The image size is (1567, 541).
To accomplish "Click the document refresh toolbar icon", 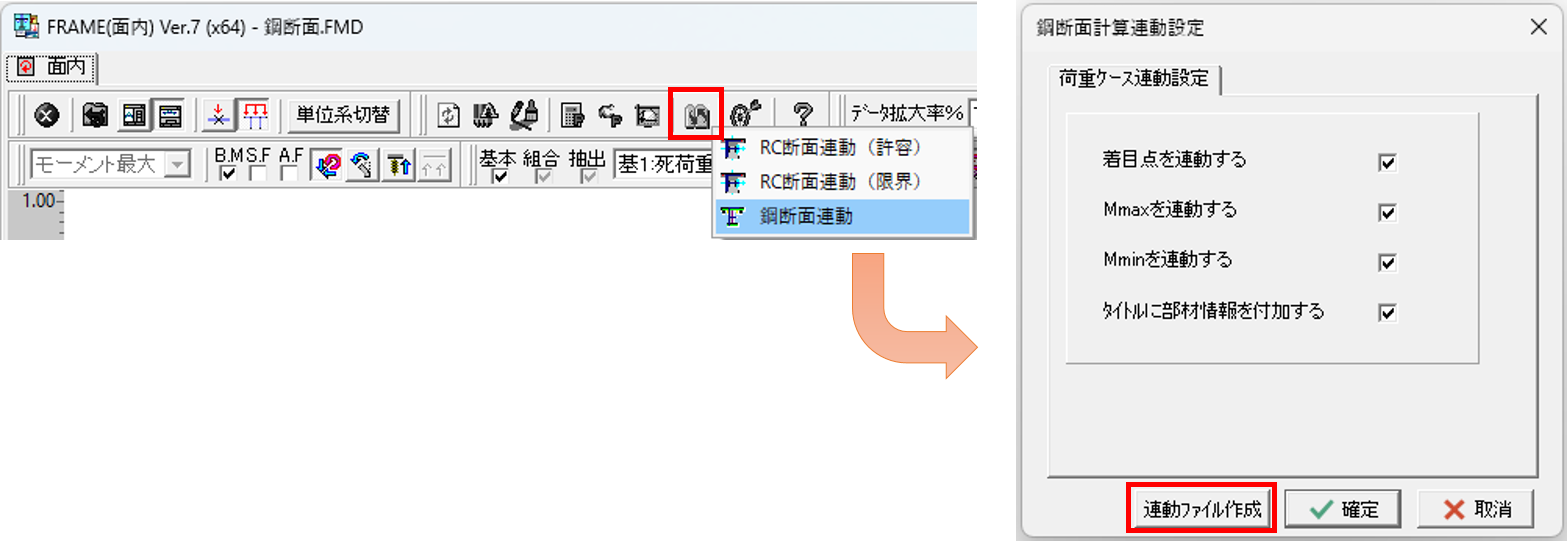I will pos(449,115).
